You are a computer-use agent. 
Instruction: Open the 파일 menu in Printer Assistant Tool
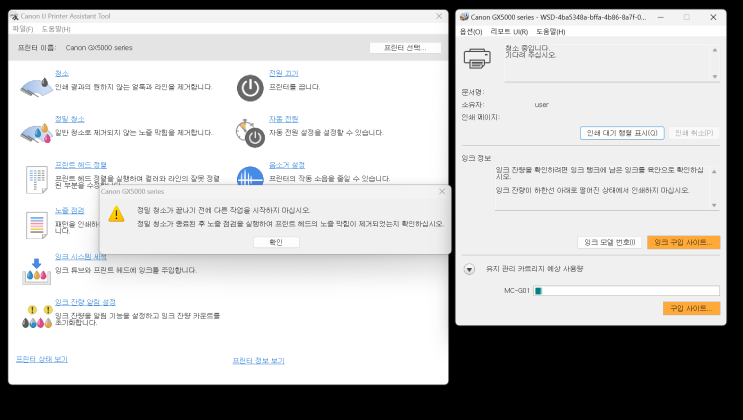point(23,29)
